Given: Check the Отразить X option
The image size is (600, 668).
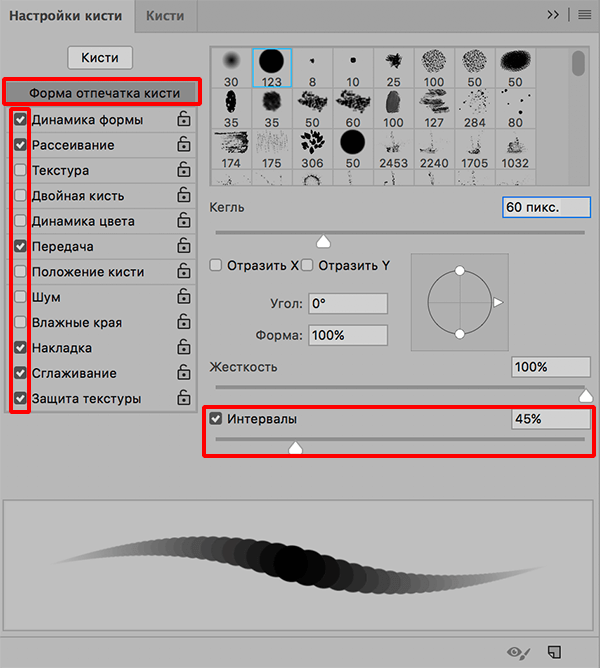Looking at the screenshot, I should pos(216,265).
